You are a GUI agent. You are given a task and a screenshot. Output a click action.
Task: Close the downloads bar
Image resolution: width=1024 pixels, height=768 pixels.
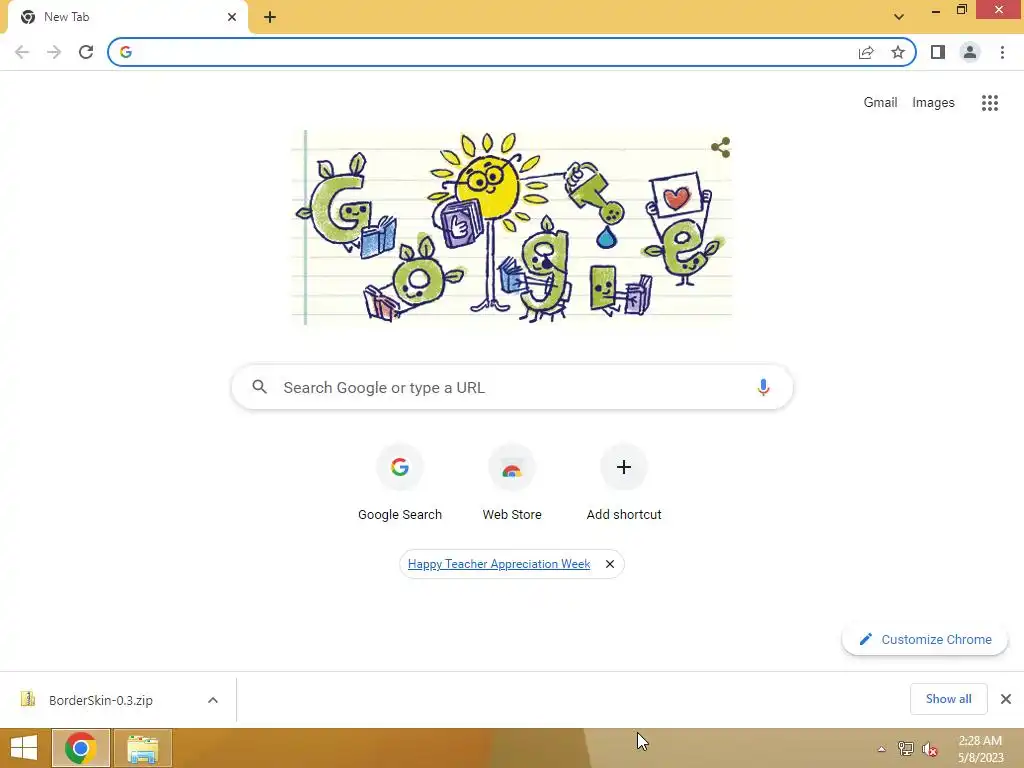[x=1006, y=699]
